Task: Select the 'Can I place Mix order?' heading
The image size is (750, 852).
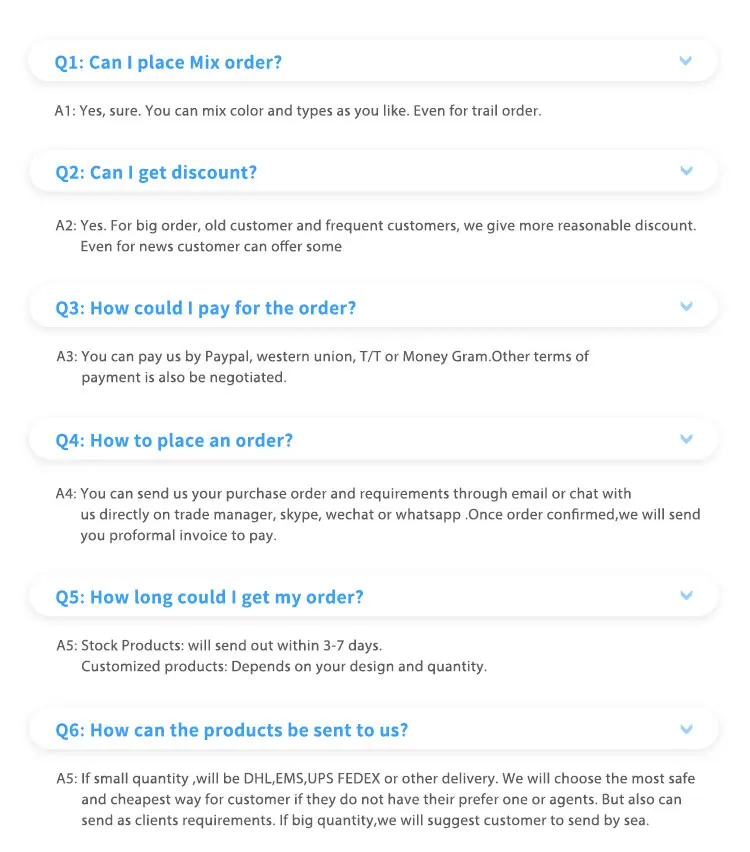Action: pyautogui.click(x=168, y=62)
